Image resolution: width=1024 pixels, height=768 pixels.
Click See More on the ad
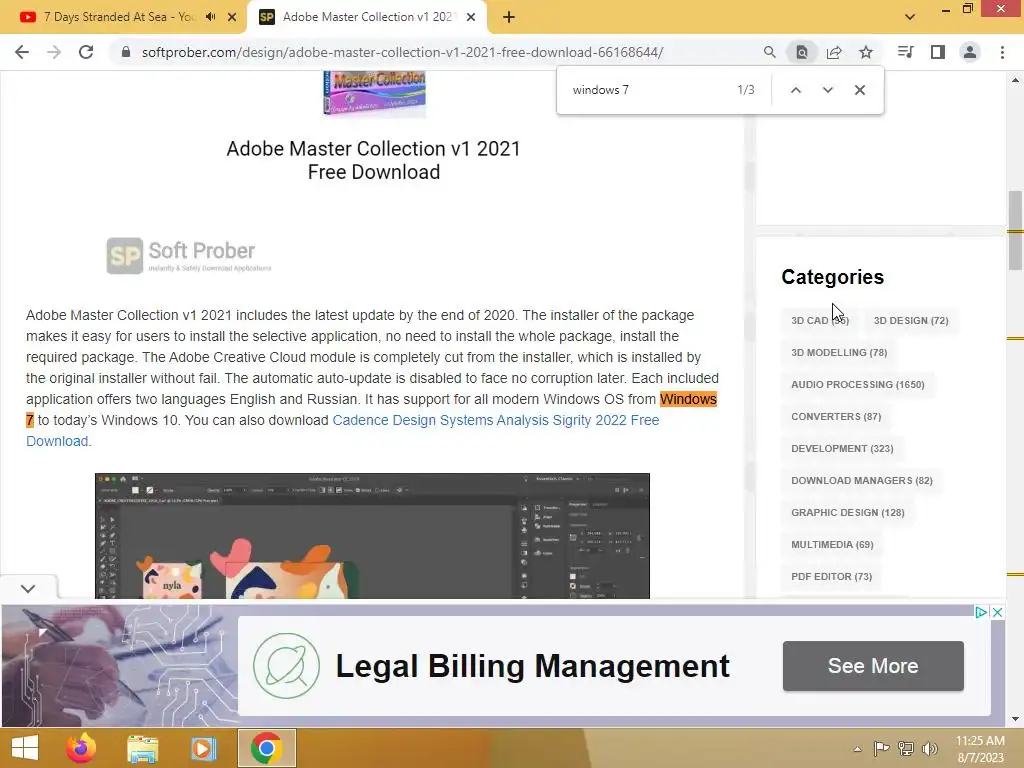[872, 665]
